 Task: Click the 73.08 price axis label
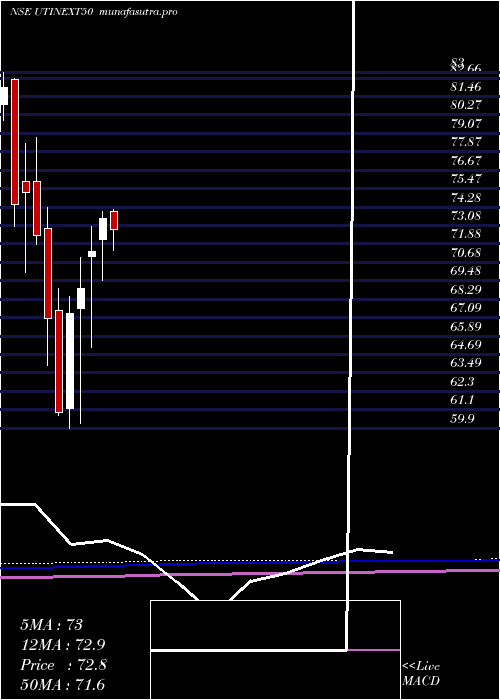point(466,216)
